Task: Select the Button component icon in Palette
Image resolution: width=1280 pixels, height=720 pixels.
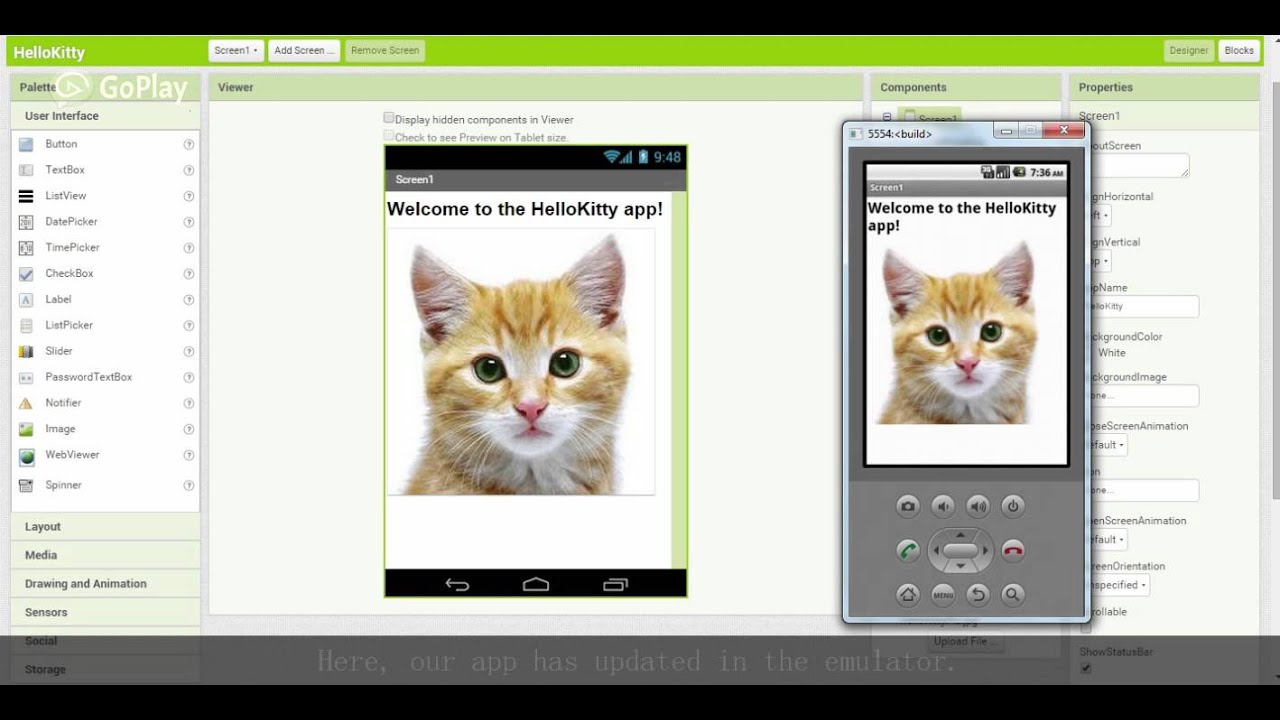Action: [x=26, y=144]
